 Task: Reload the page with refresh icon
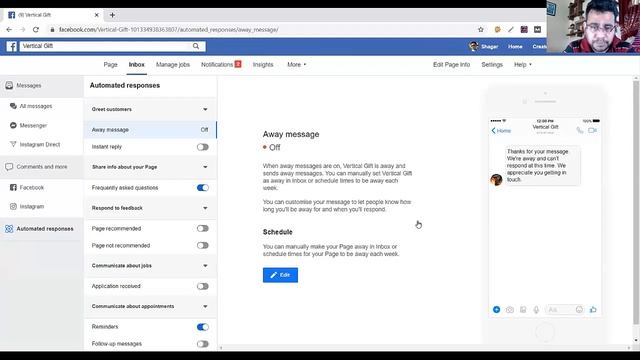[x=36, y=29]
